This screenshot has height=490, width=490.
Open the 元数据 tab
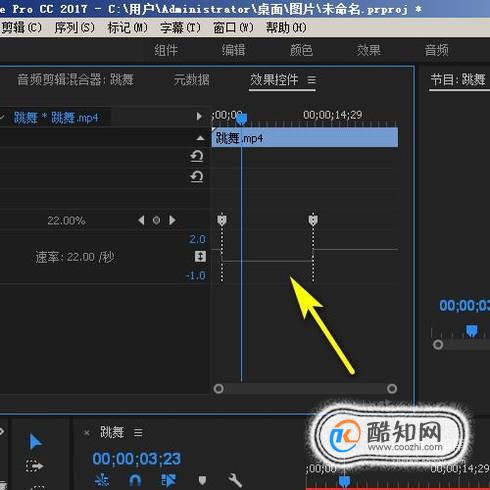(x=192, y=80)
